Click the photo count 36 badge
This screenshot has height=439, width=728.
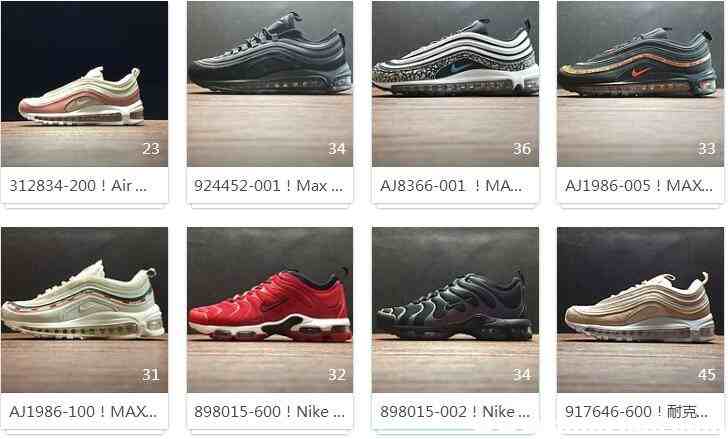pos(522,149)
